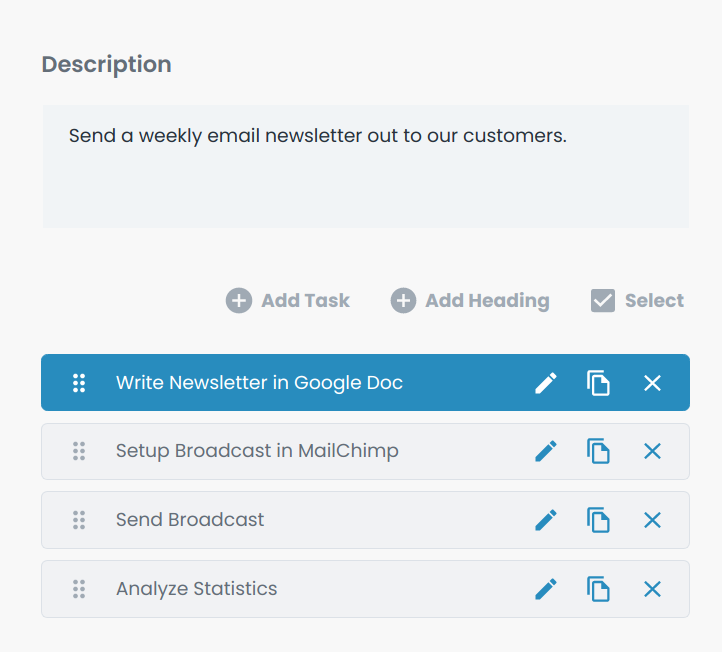This screenshot has height=652, width=722.
Task: Select the Setup Broadcast in MailChimp row
Action: coord(365,451)
